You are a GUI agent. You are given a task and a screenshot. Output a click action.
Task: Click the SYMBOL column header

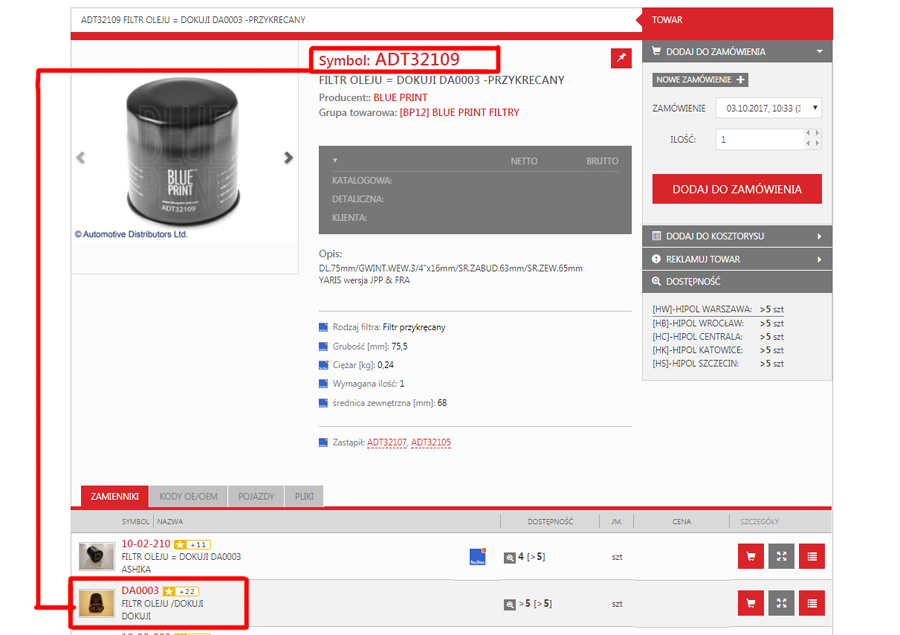pyautogui.click(x=135, y=522)
